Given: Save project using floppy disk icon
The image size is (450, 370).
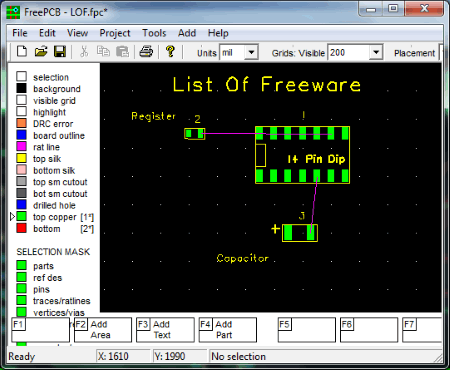Looking at the screenshot, I should click(x=60, y=52).
